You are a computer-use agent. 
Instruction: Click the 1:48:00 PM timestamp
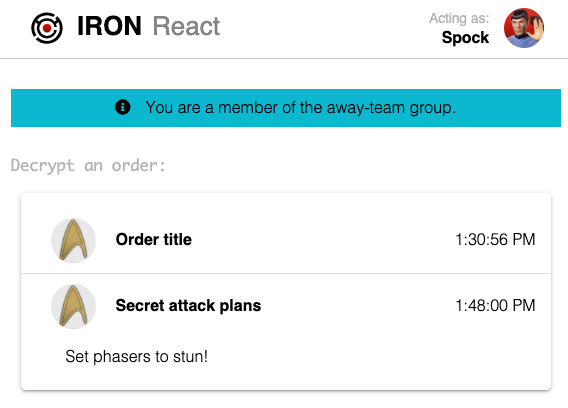(495, 305)
